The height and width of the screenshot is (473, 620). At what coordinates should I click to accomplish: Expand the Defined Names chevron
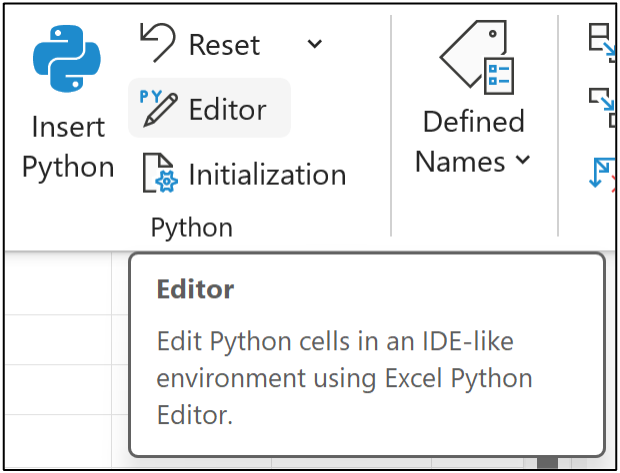tap(523, 161)
